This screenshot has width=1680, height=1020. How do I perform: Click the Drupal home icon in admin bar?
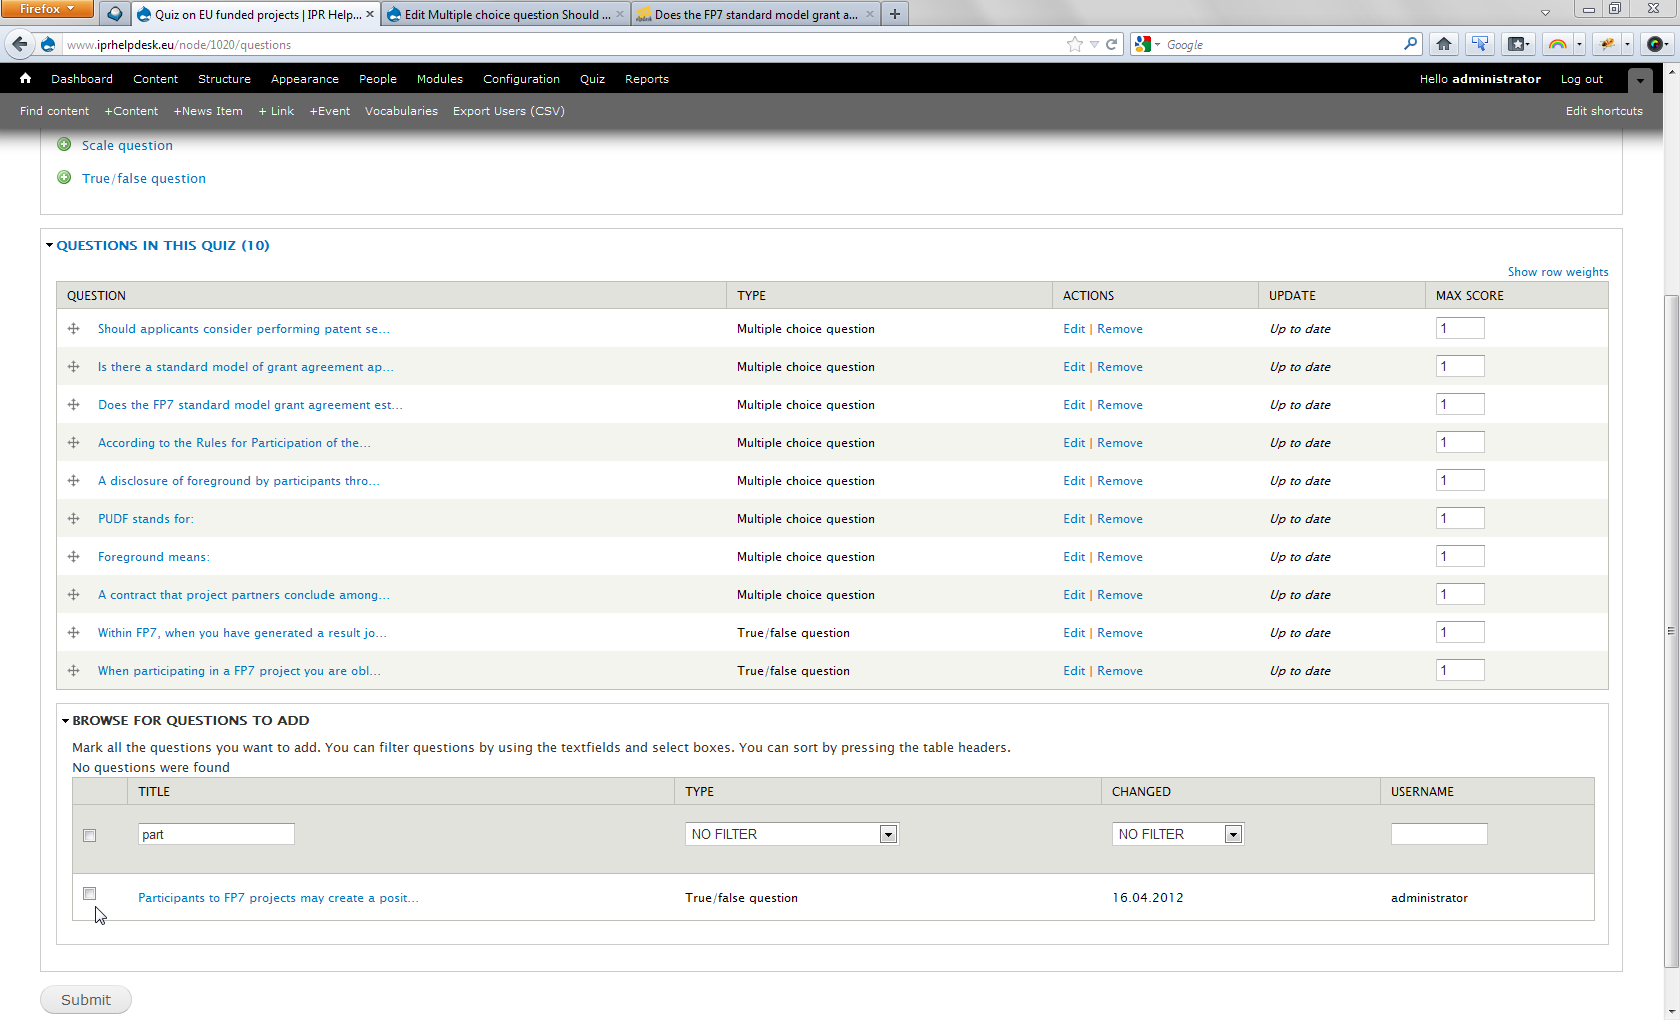[26, 79]
